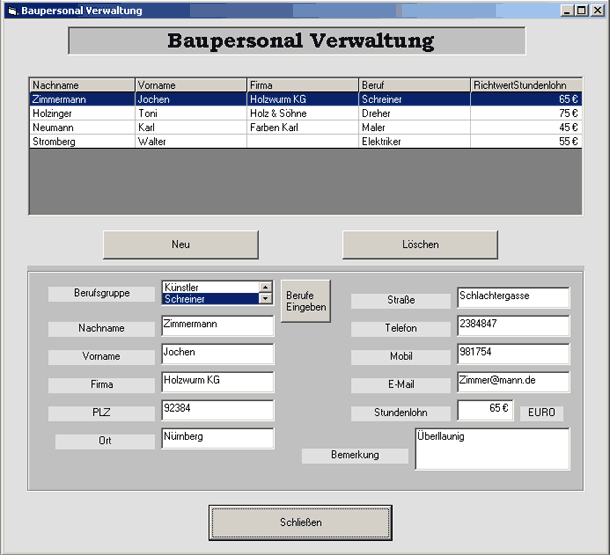Viewport: 610px width, 555px height.
Task: Sort by the Nachname column header
Action: coord(82,86)
